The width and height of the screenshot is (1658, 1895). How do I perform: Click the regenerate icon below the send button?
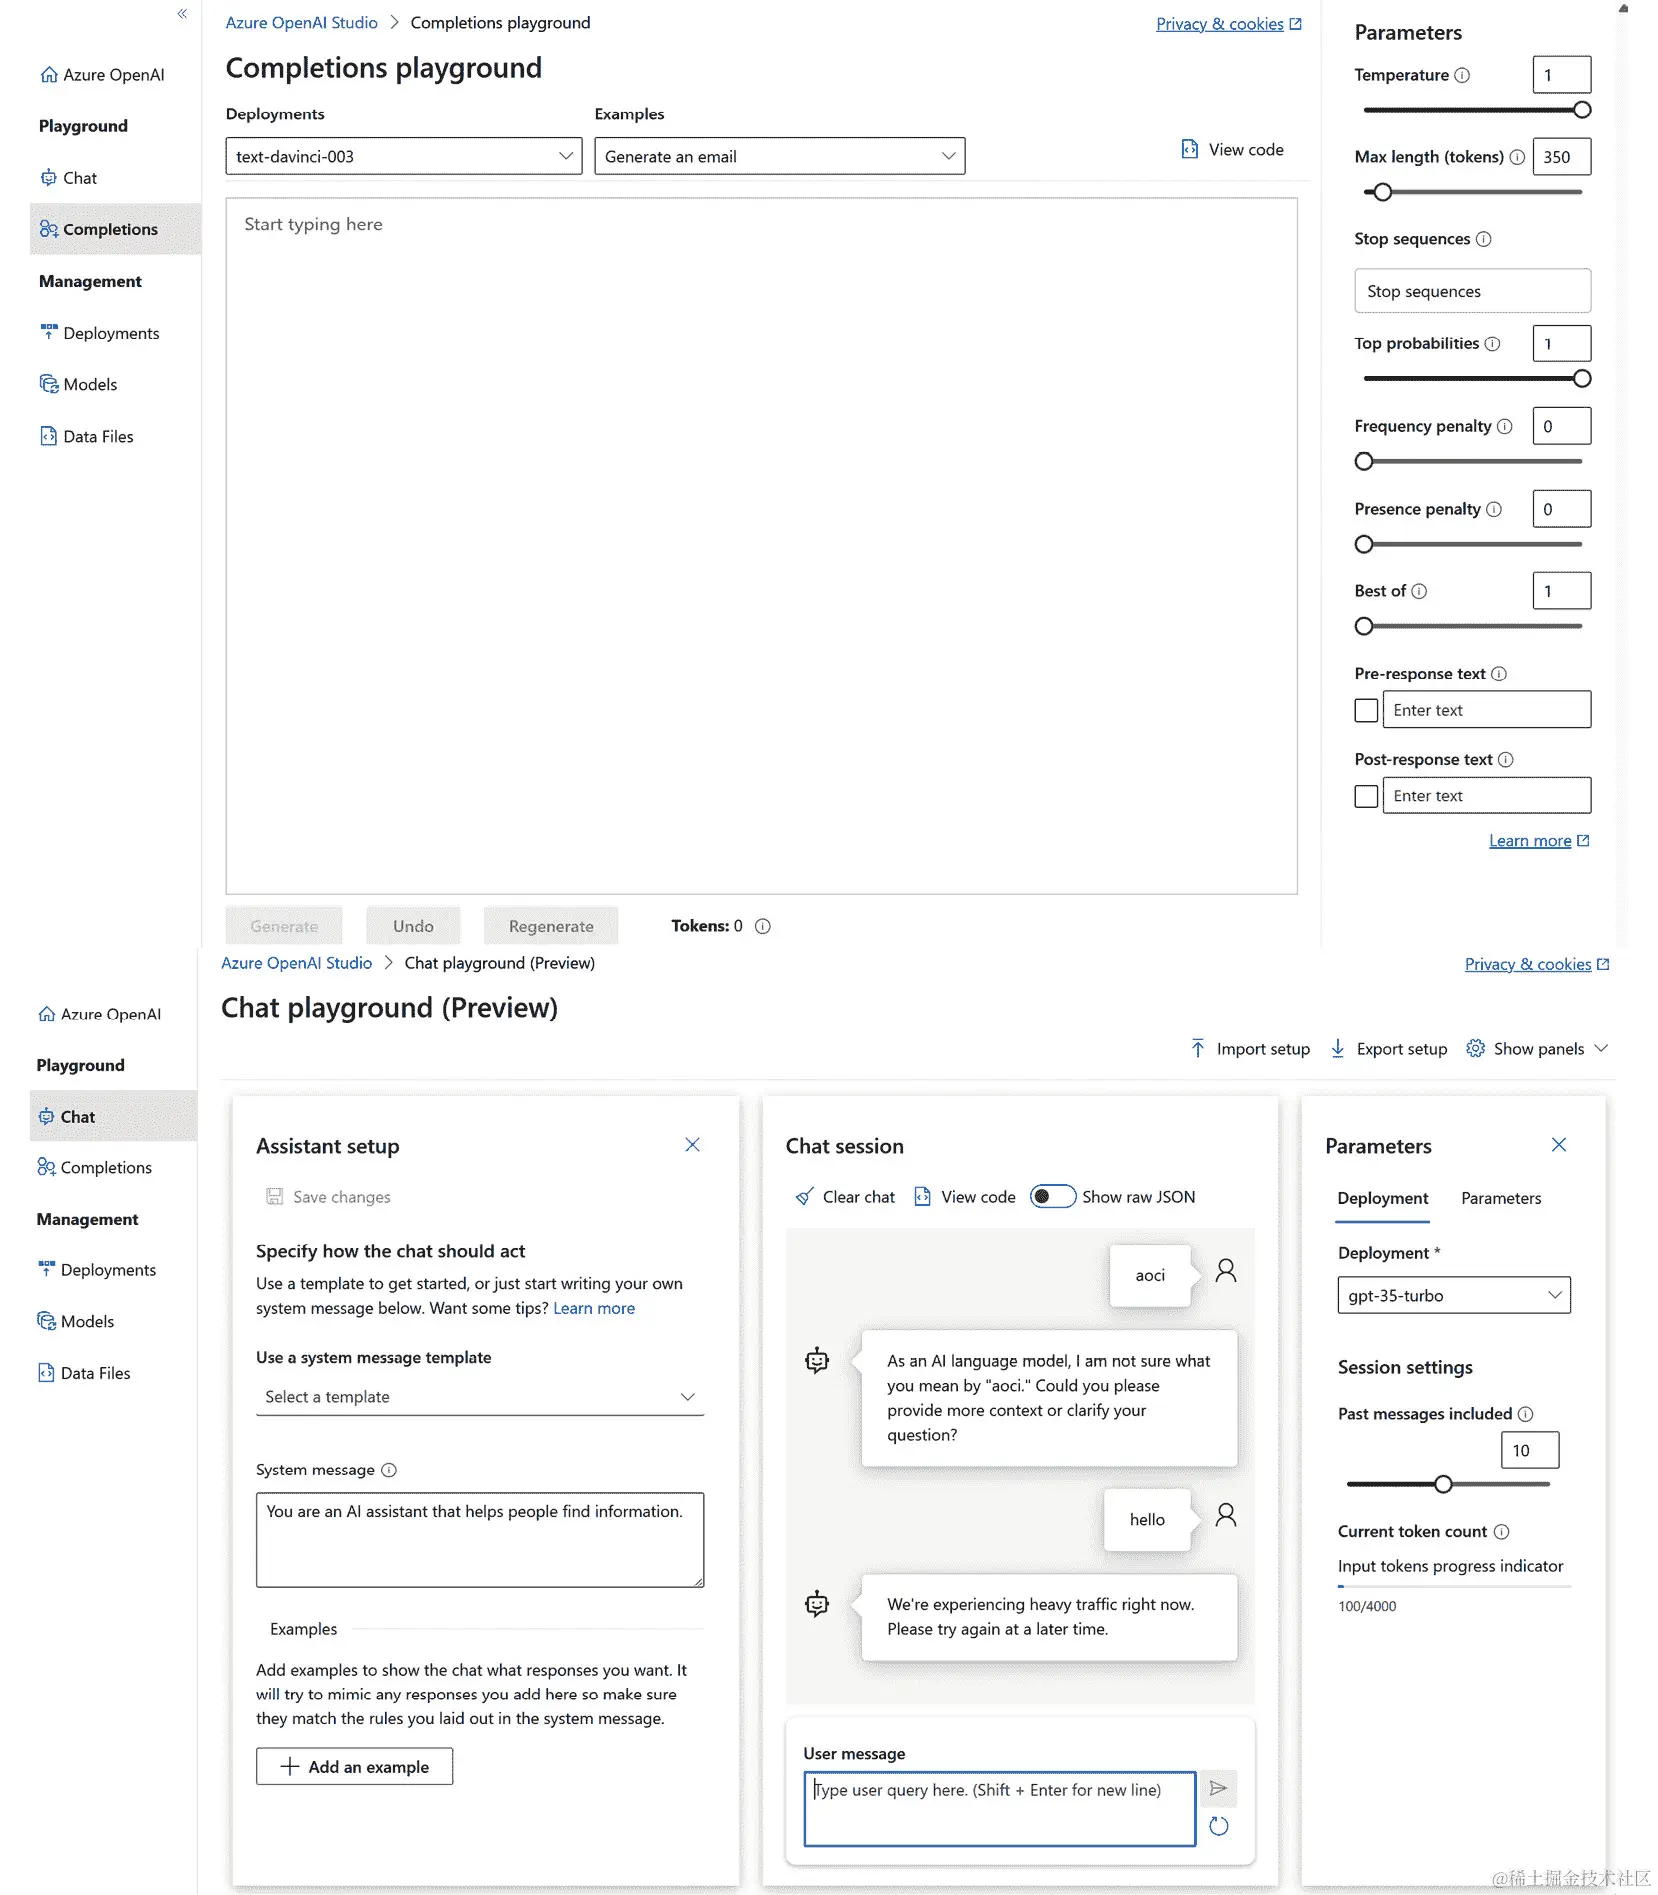[x=1218, y=1826]
